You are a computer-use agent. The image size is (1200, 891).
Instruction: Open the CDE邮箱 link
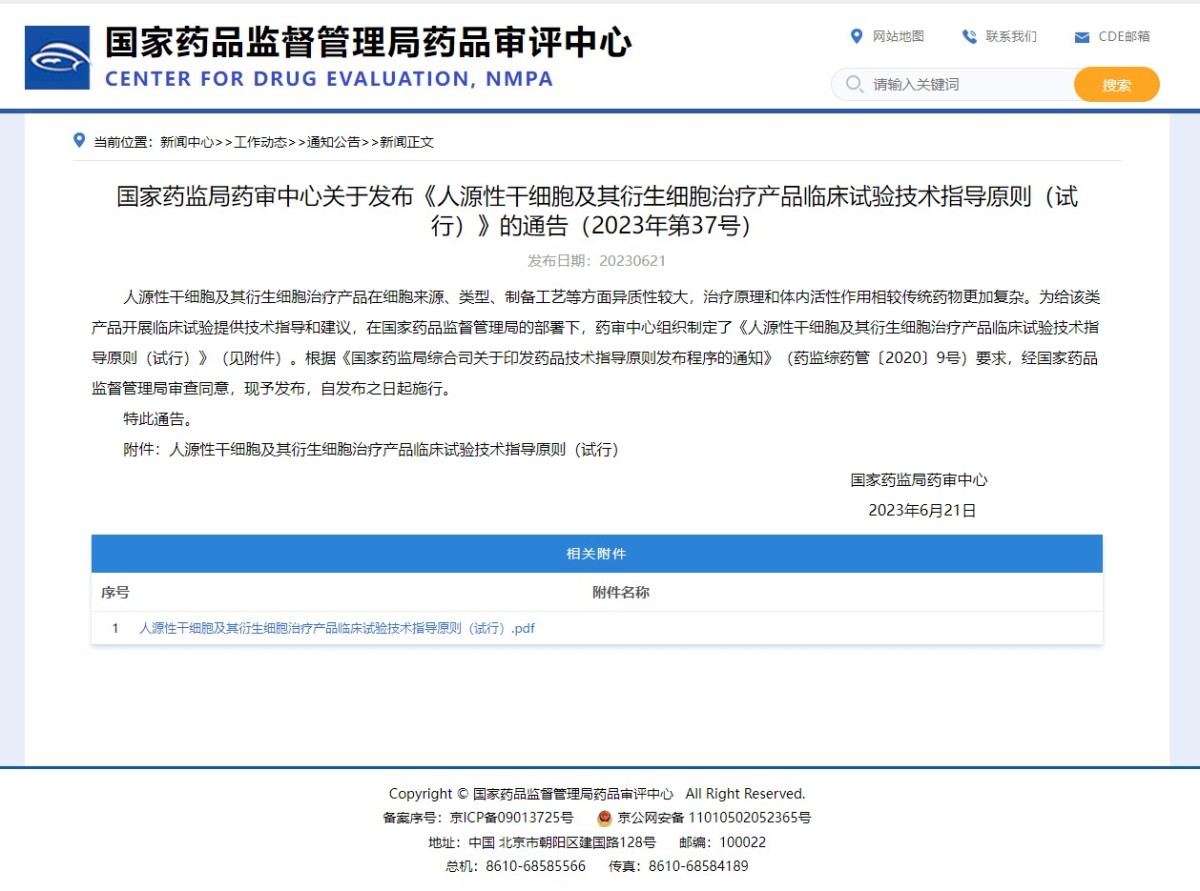[x=1124, y=37]
